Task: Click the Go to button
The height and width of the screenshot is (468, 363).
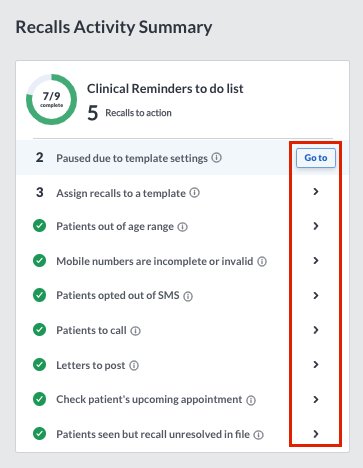Action: click(x=316, y=158)
